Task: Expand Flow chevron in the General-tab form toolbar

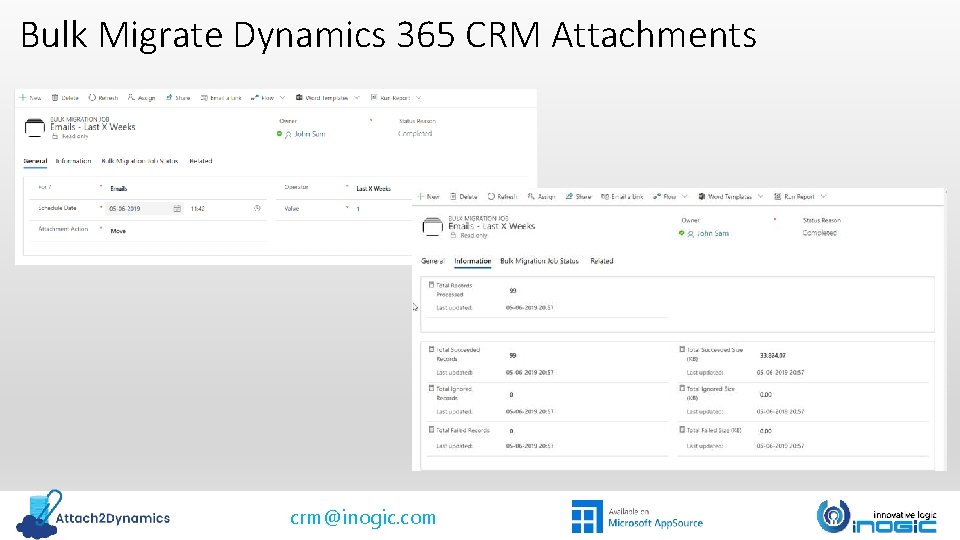Action: pyautogui.click(x=282, y=97)
